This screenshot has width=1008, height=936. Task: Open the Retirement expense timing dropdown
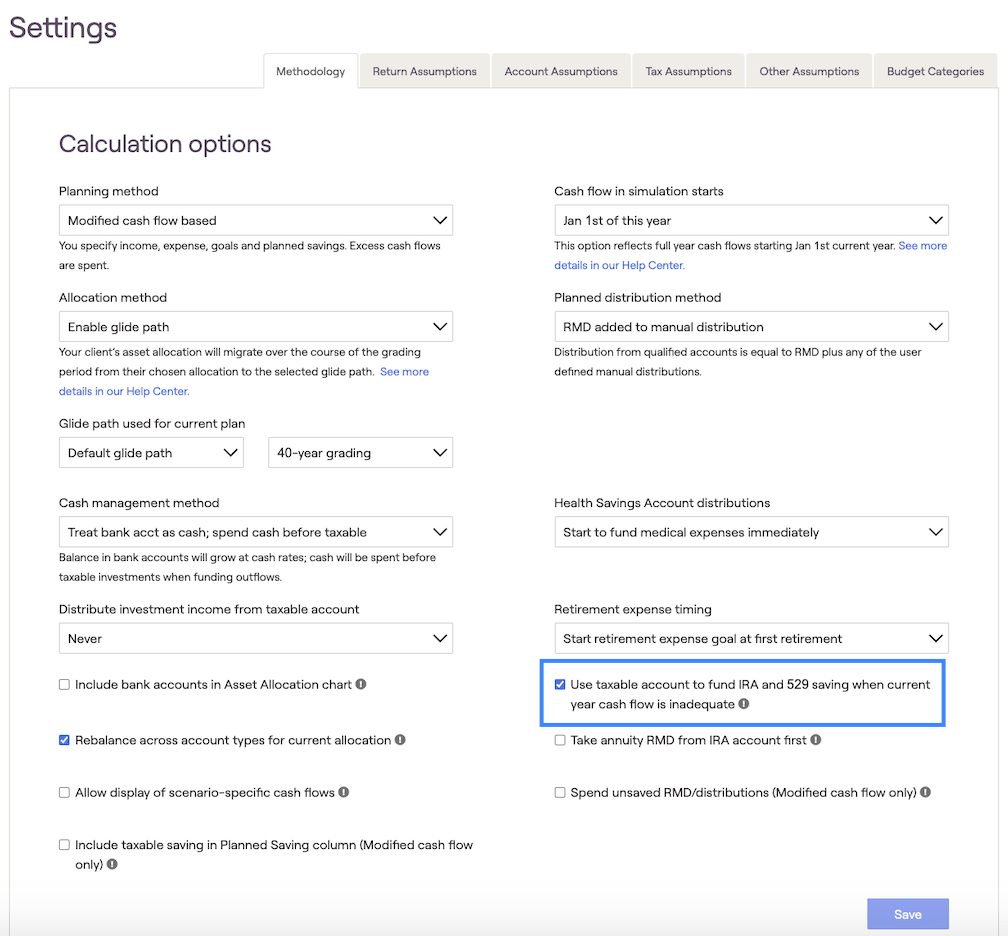click(751, 639)
